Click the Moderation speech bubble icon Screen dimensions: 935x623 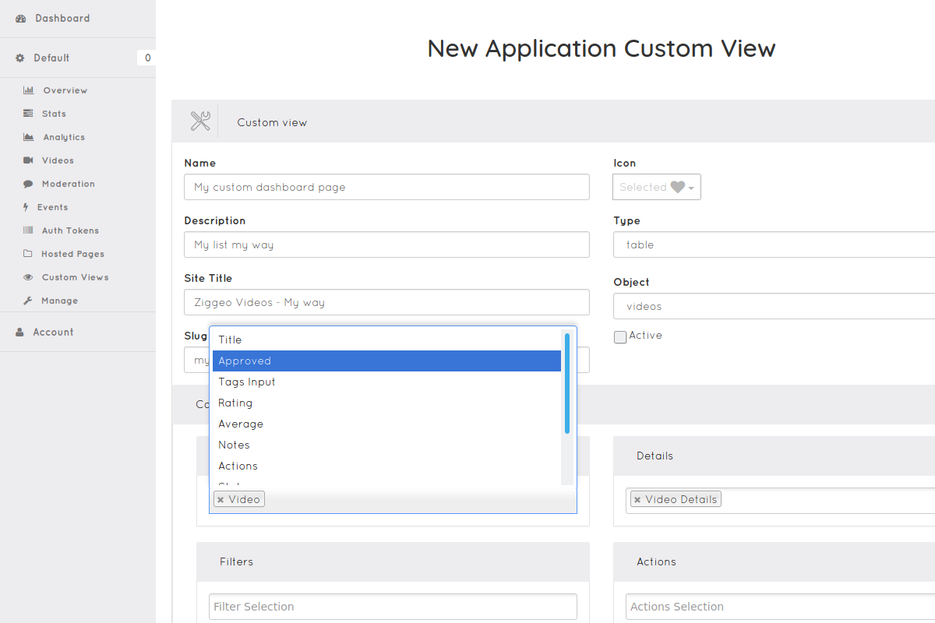(28, 184)
